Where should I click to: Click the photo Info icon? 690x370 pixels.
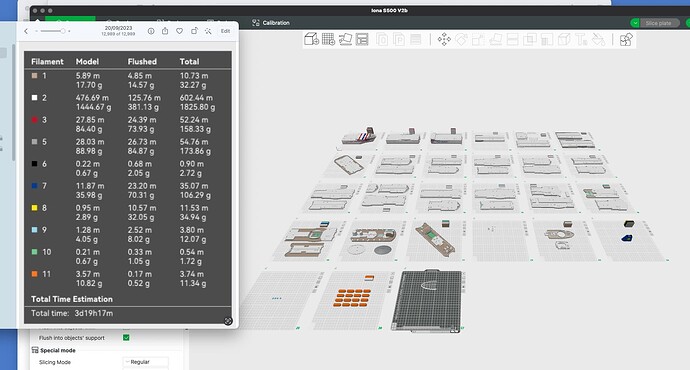click(151, 31)
